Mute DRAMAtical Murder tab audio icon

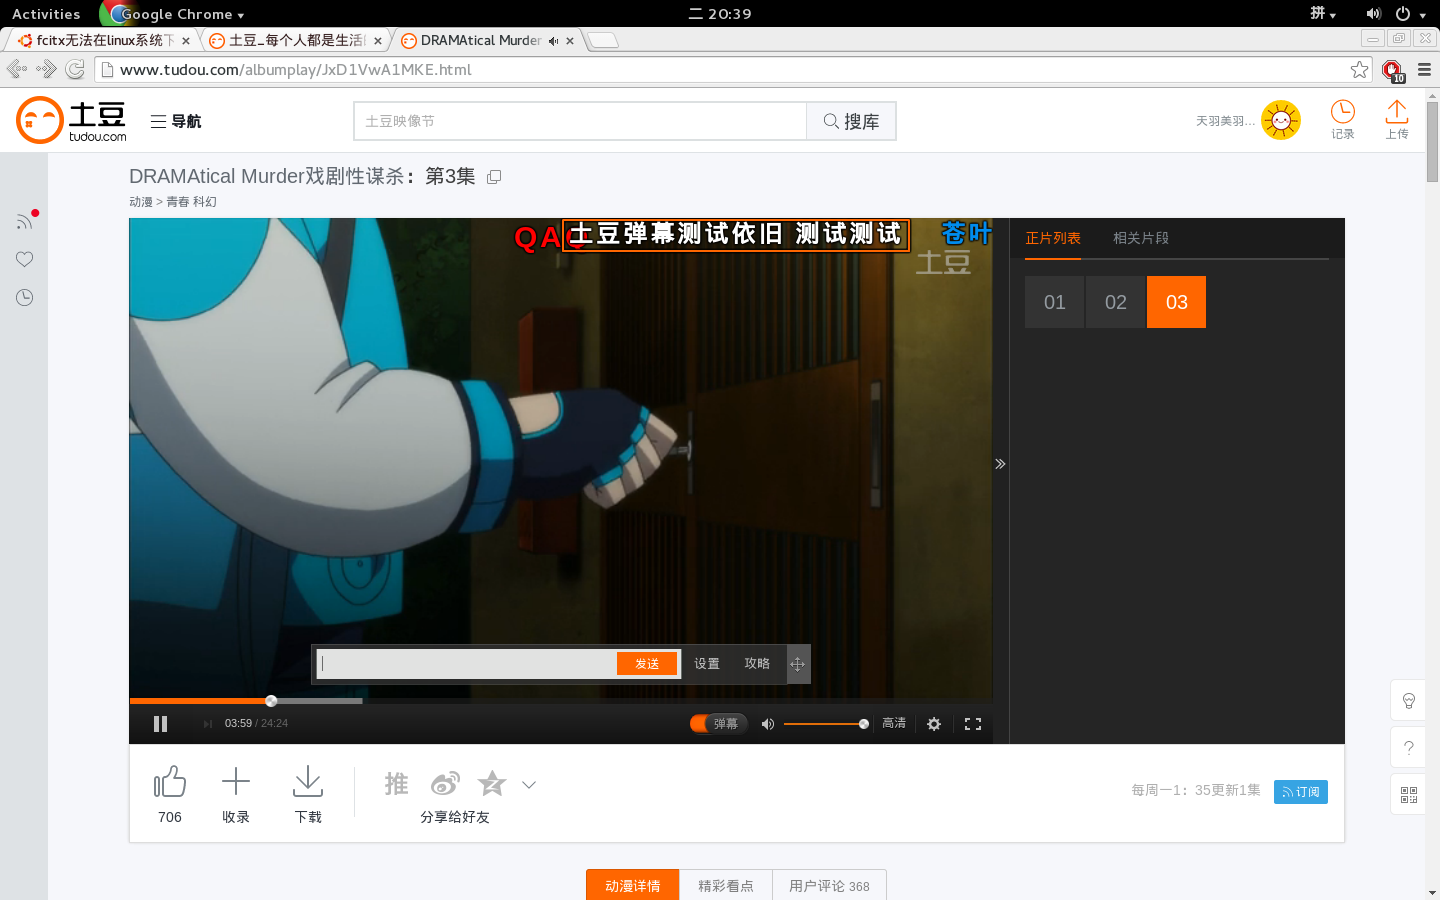(553, 41)
